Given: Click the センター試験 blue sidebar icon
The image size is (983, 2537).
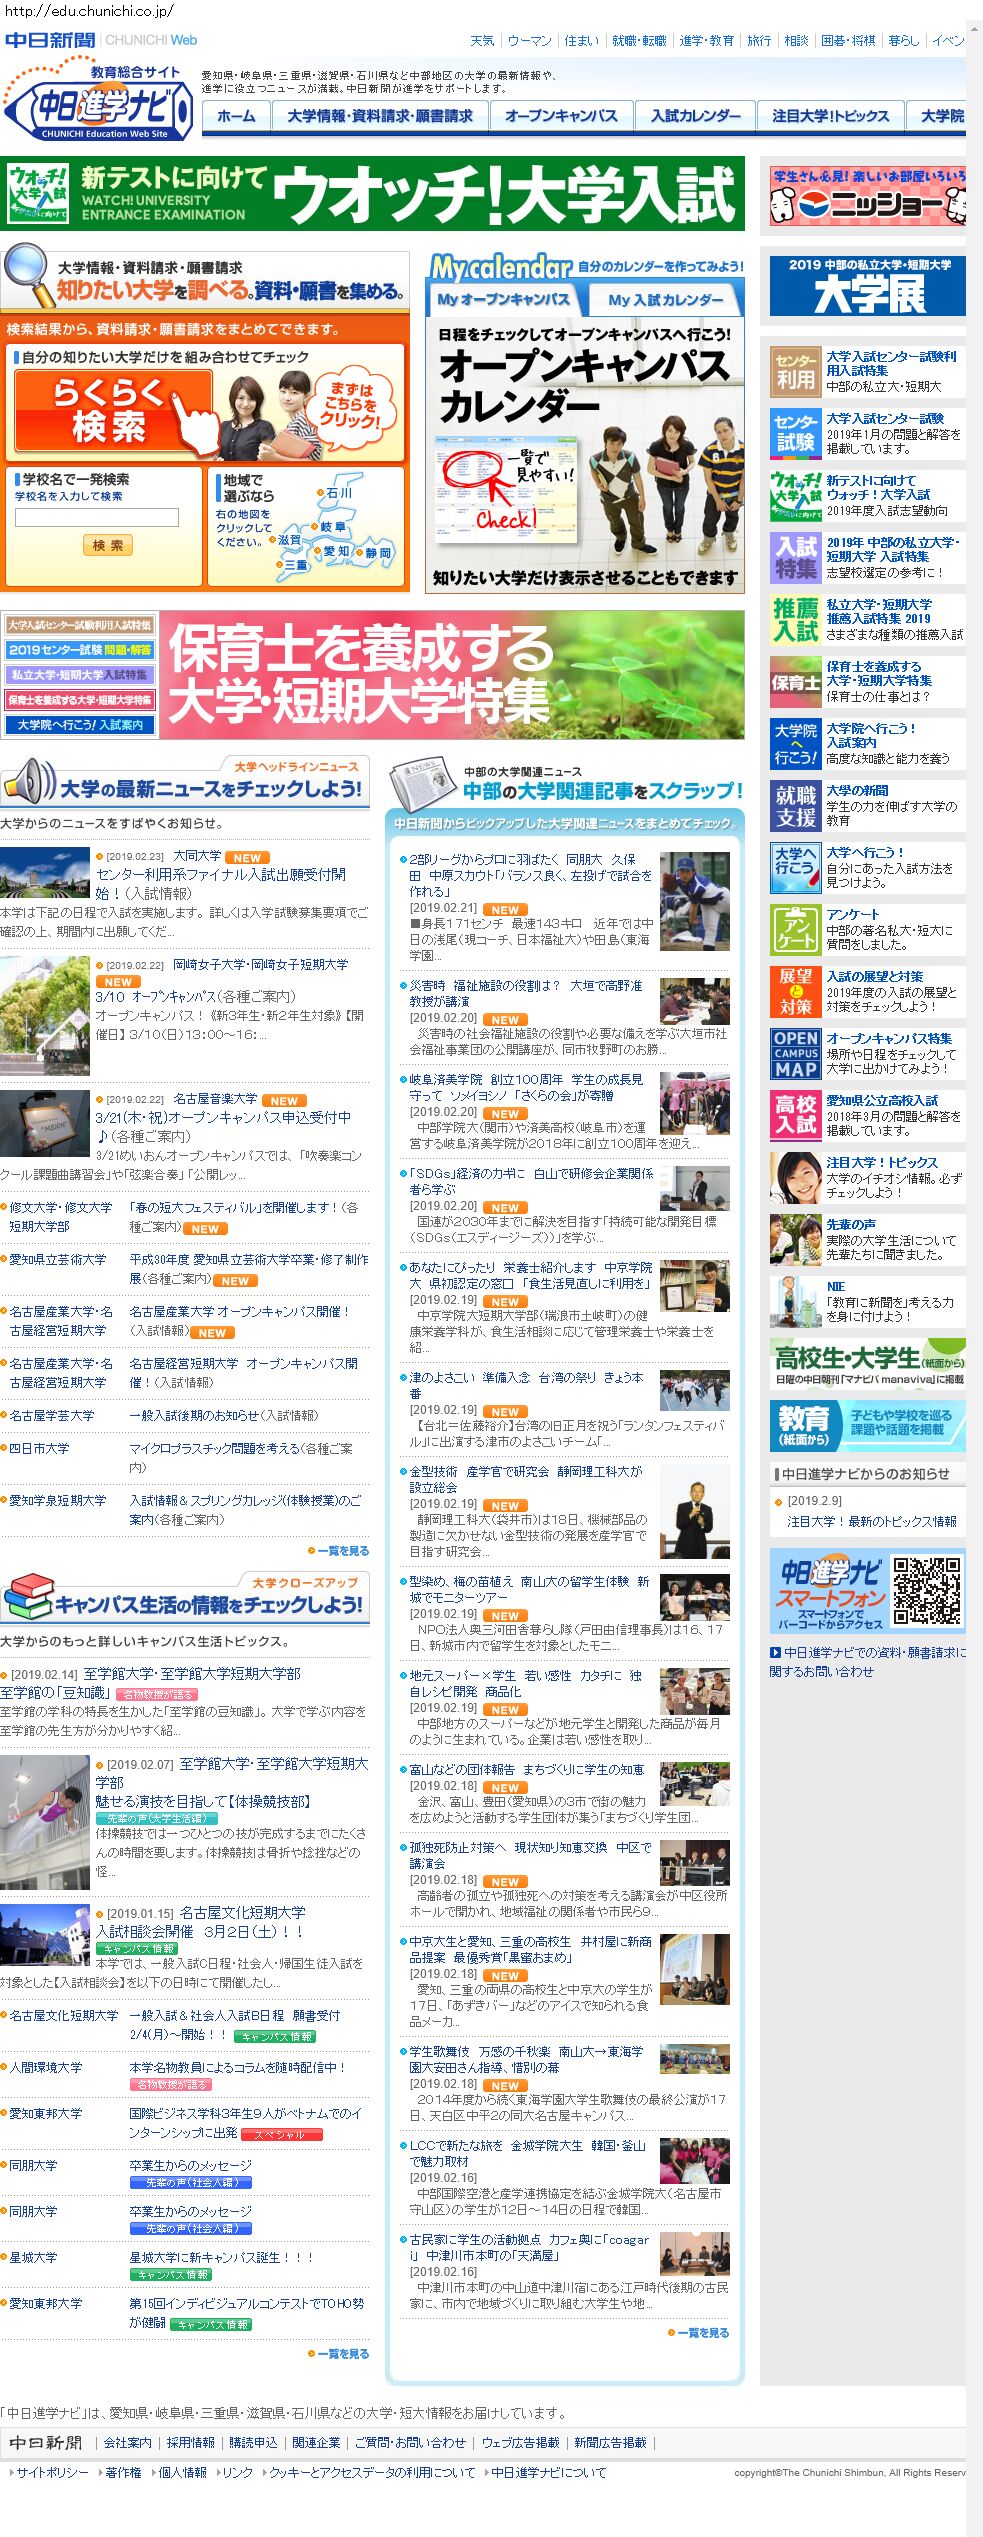Looking at the screenshot, I should pos(795,434).
